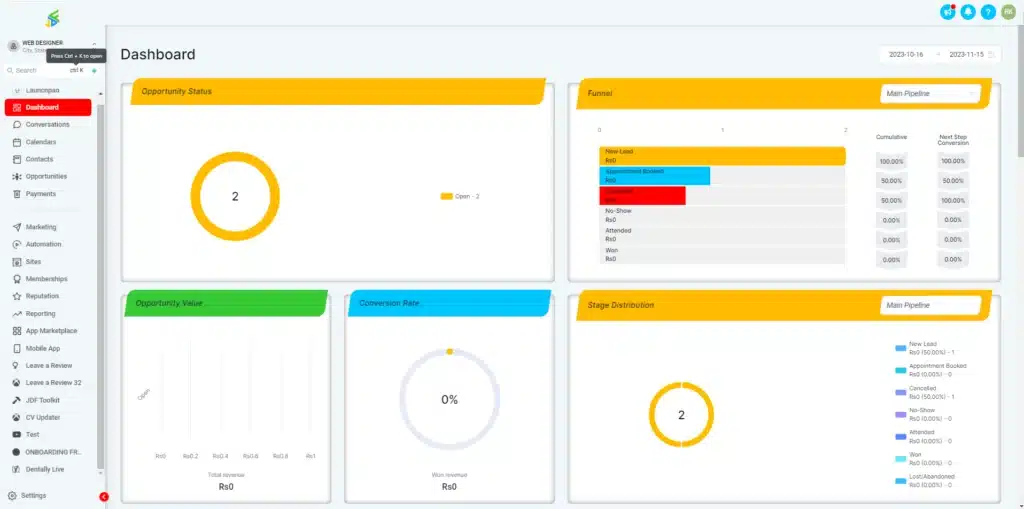Click the Payments icon in sidebar
Viewport: 1024px width, 509px height.
tap(17, 194)
